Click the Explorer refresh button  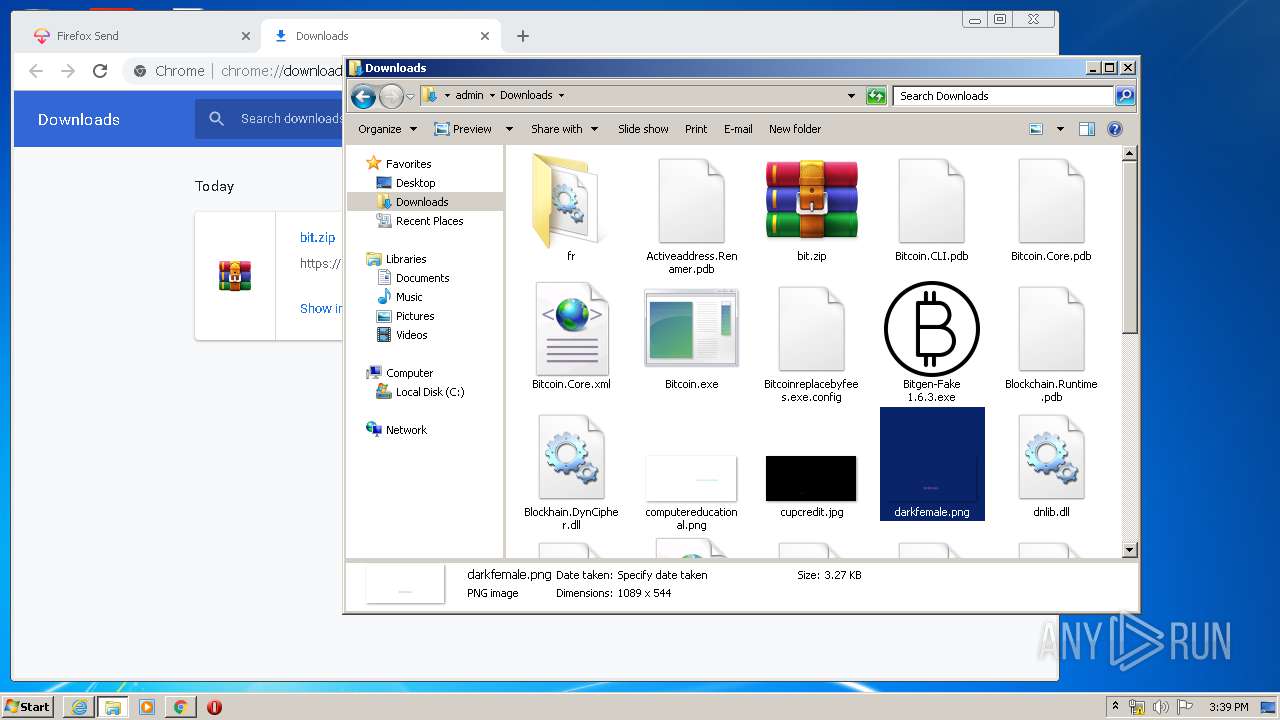click(876, 96)
